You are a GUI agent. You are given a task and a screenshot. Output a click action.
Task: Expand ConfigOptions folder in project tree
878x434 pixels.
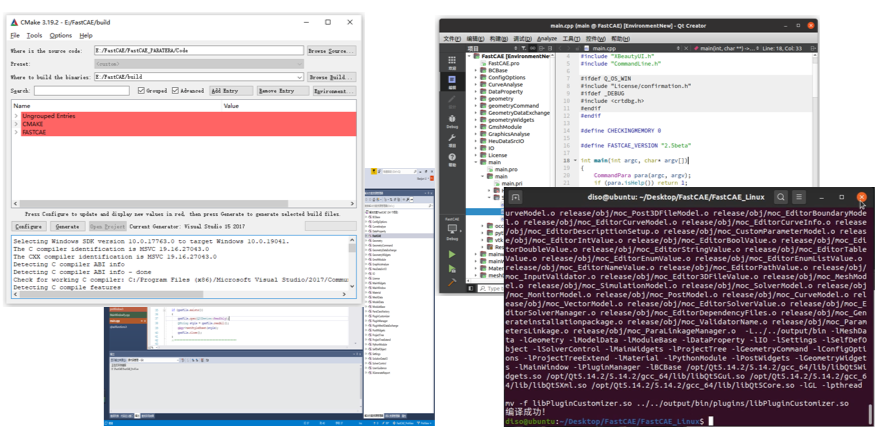click(476, 77)
